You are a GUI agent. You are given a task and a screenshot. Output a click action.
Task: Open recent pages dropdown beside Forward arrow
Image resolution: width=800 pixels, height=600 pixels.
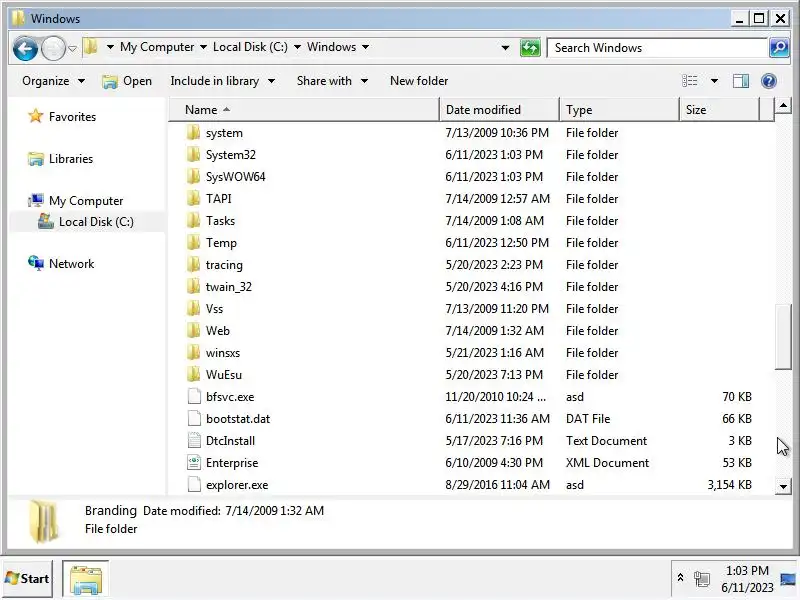pos(72,48)
